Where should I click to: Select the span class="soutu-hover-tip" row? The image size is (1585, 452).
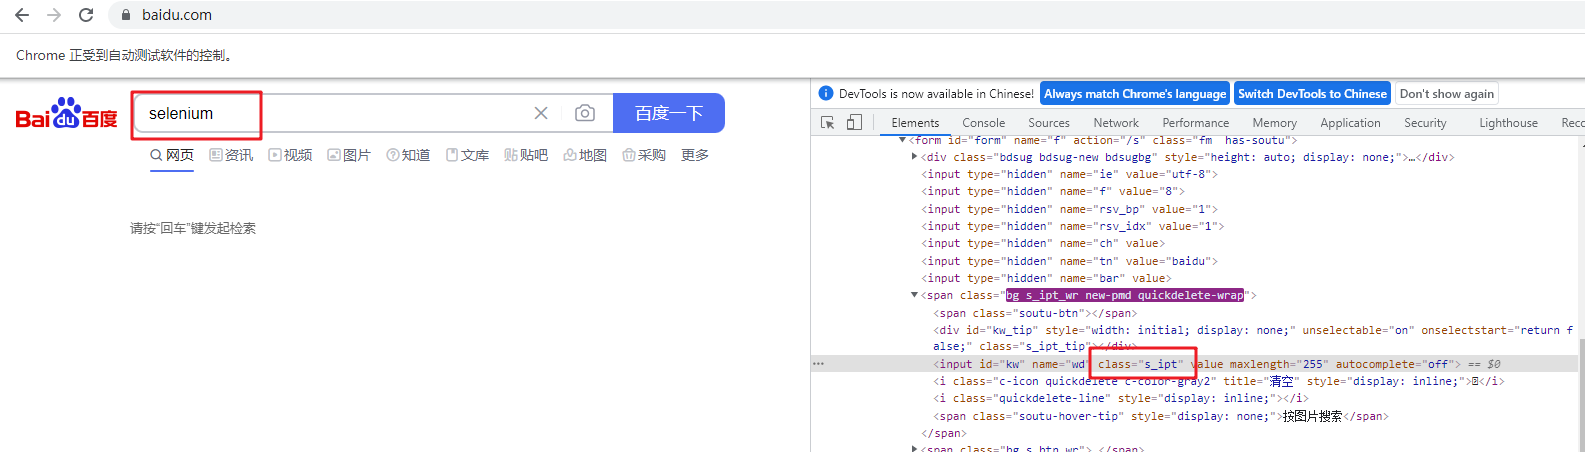pos(1161,416)
